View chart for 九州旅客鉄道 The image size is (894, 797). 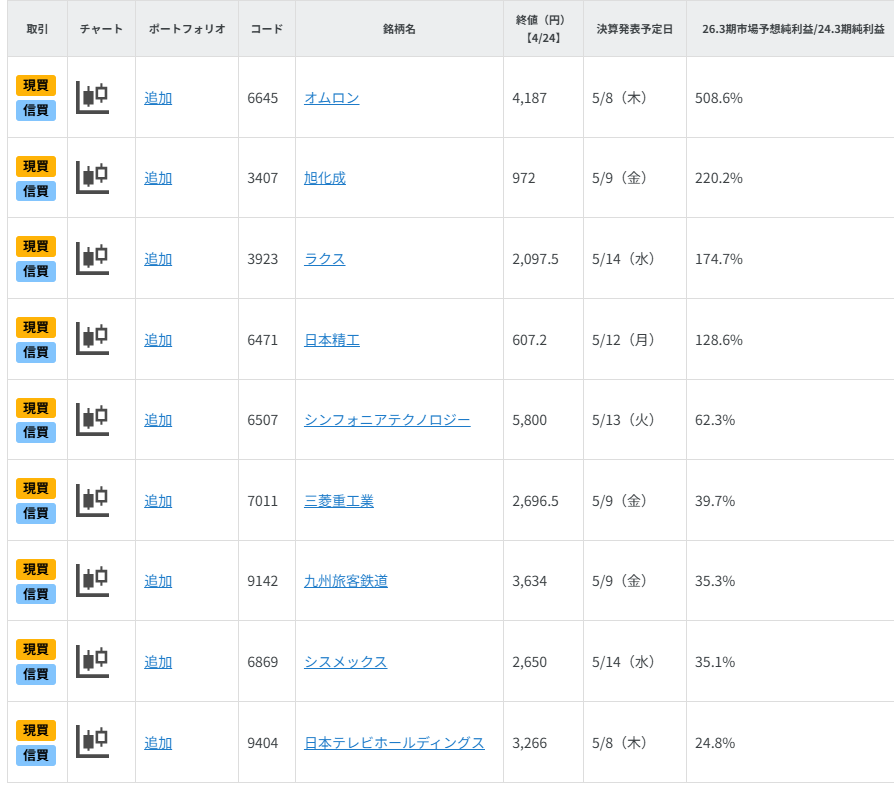(x=92, y=580)
